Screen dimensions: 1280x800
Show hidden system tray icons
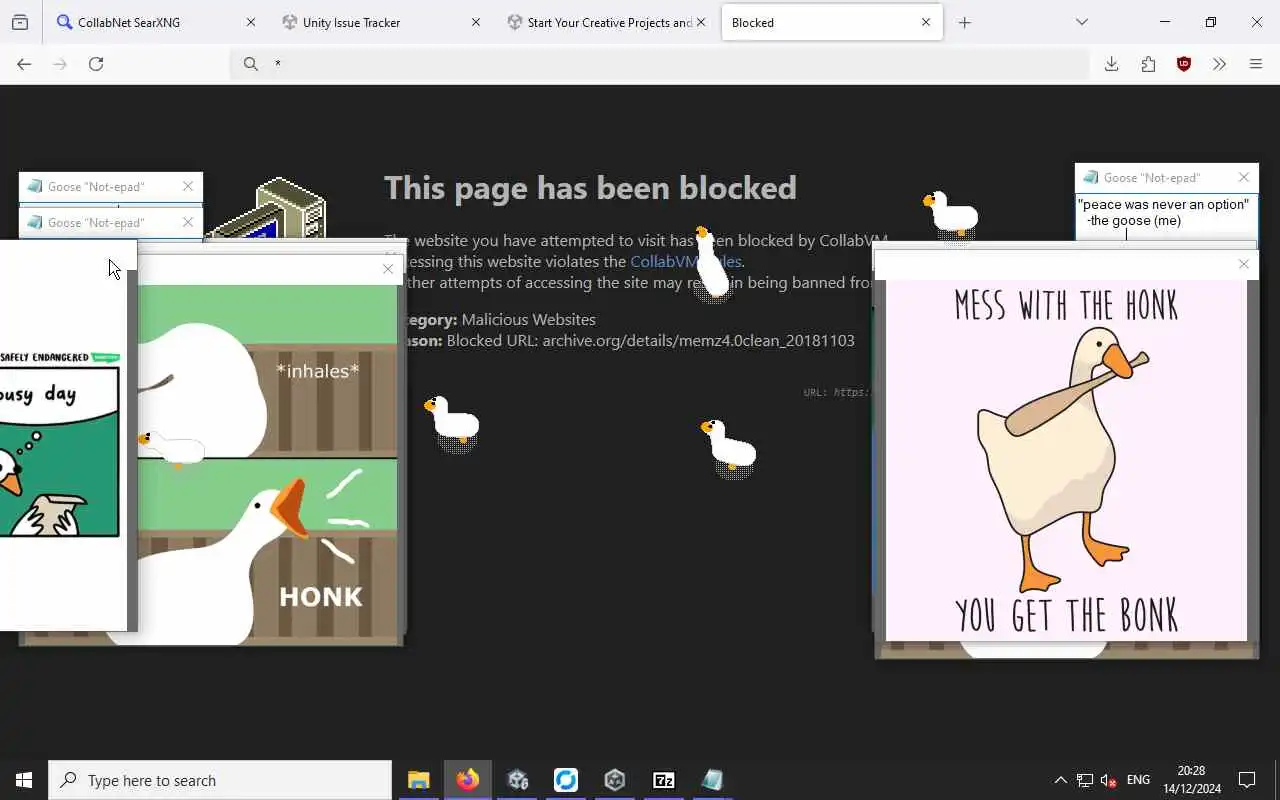[1060, 780]
